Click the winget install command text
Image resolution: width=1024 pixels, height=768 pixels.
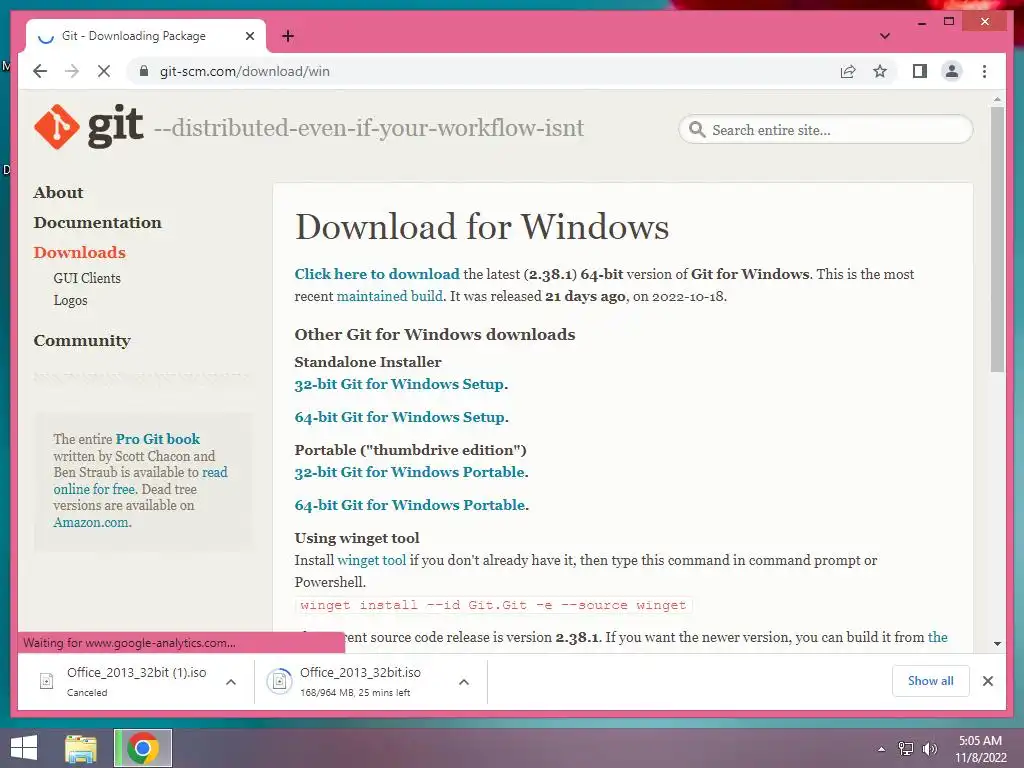493,605
